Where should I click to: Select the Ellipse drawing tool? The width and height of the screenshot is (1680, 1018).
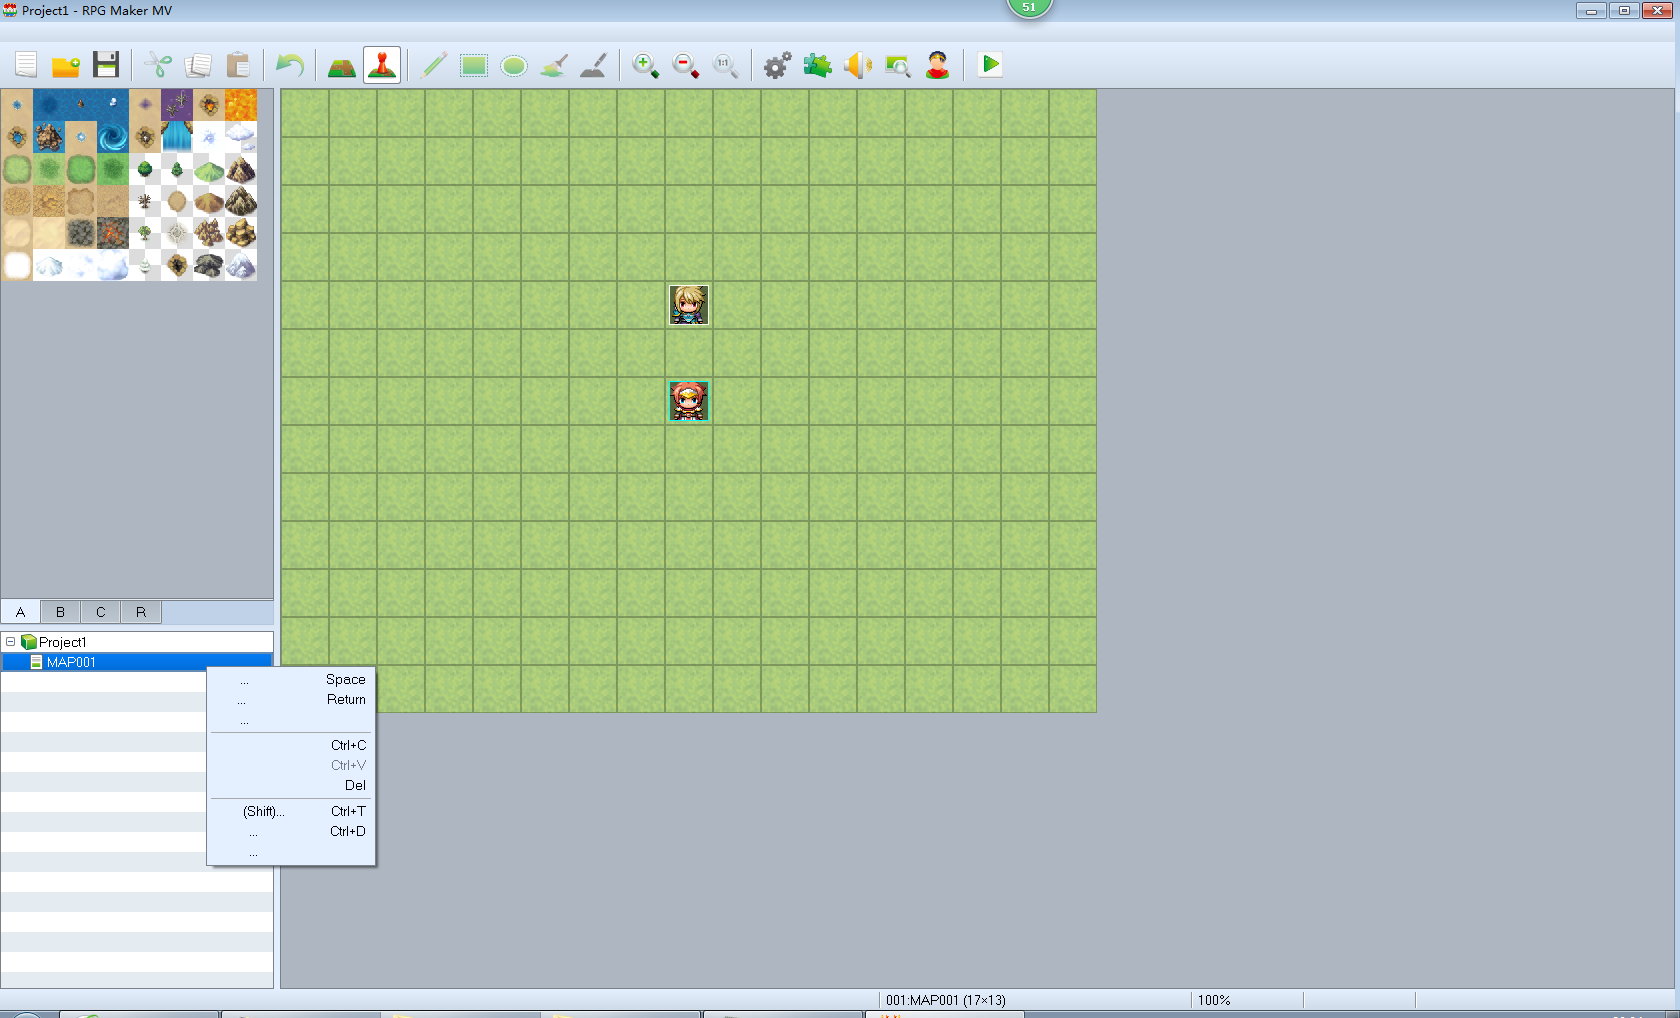point(514,65)
